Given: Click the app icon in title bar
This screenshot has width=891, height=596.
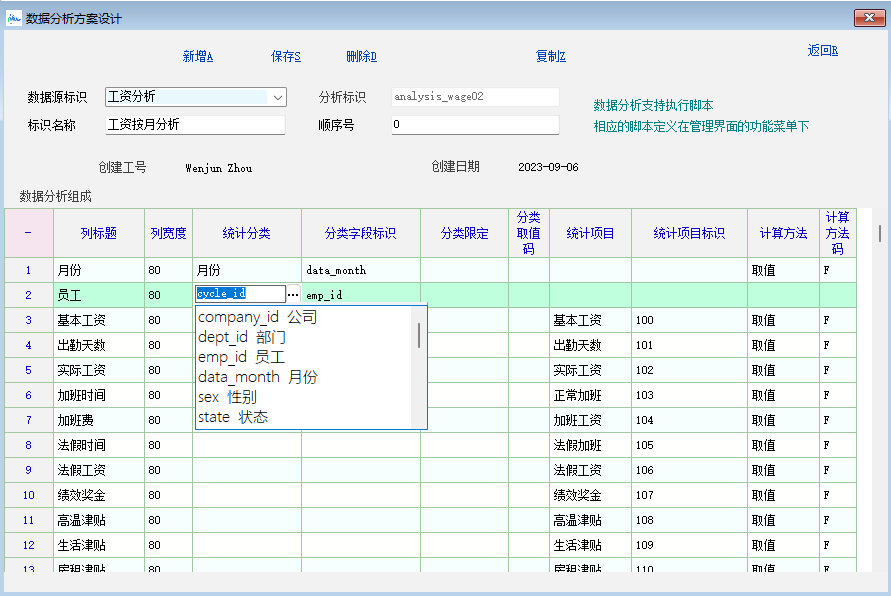Looking at the screenshot, I should 14,18.
